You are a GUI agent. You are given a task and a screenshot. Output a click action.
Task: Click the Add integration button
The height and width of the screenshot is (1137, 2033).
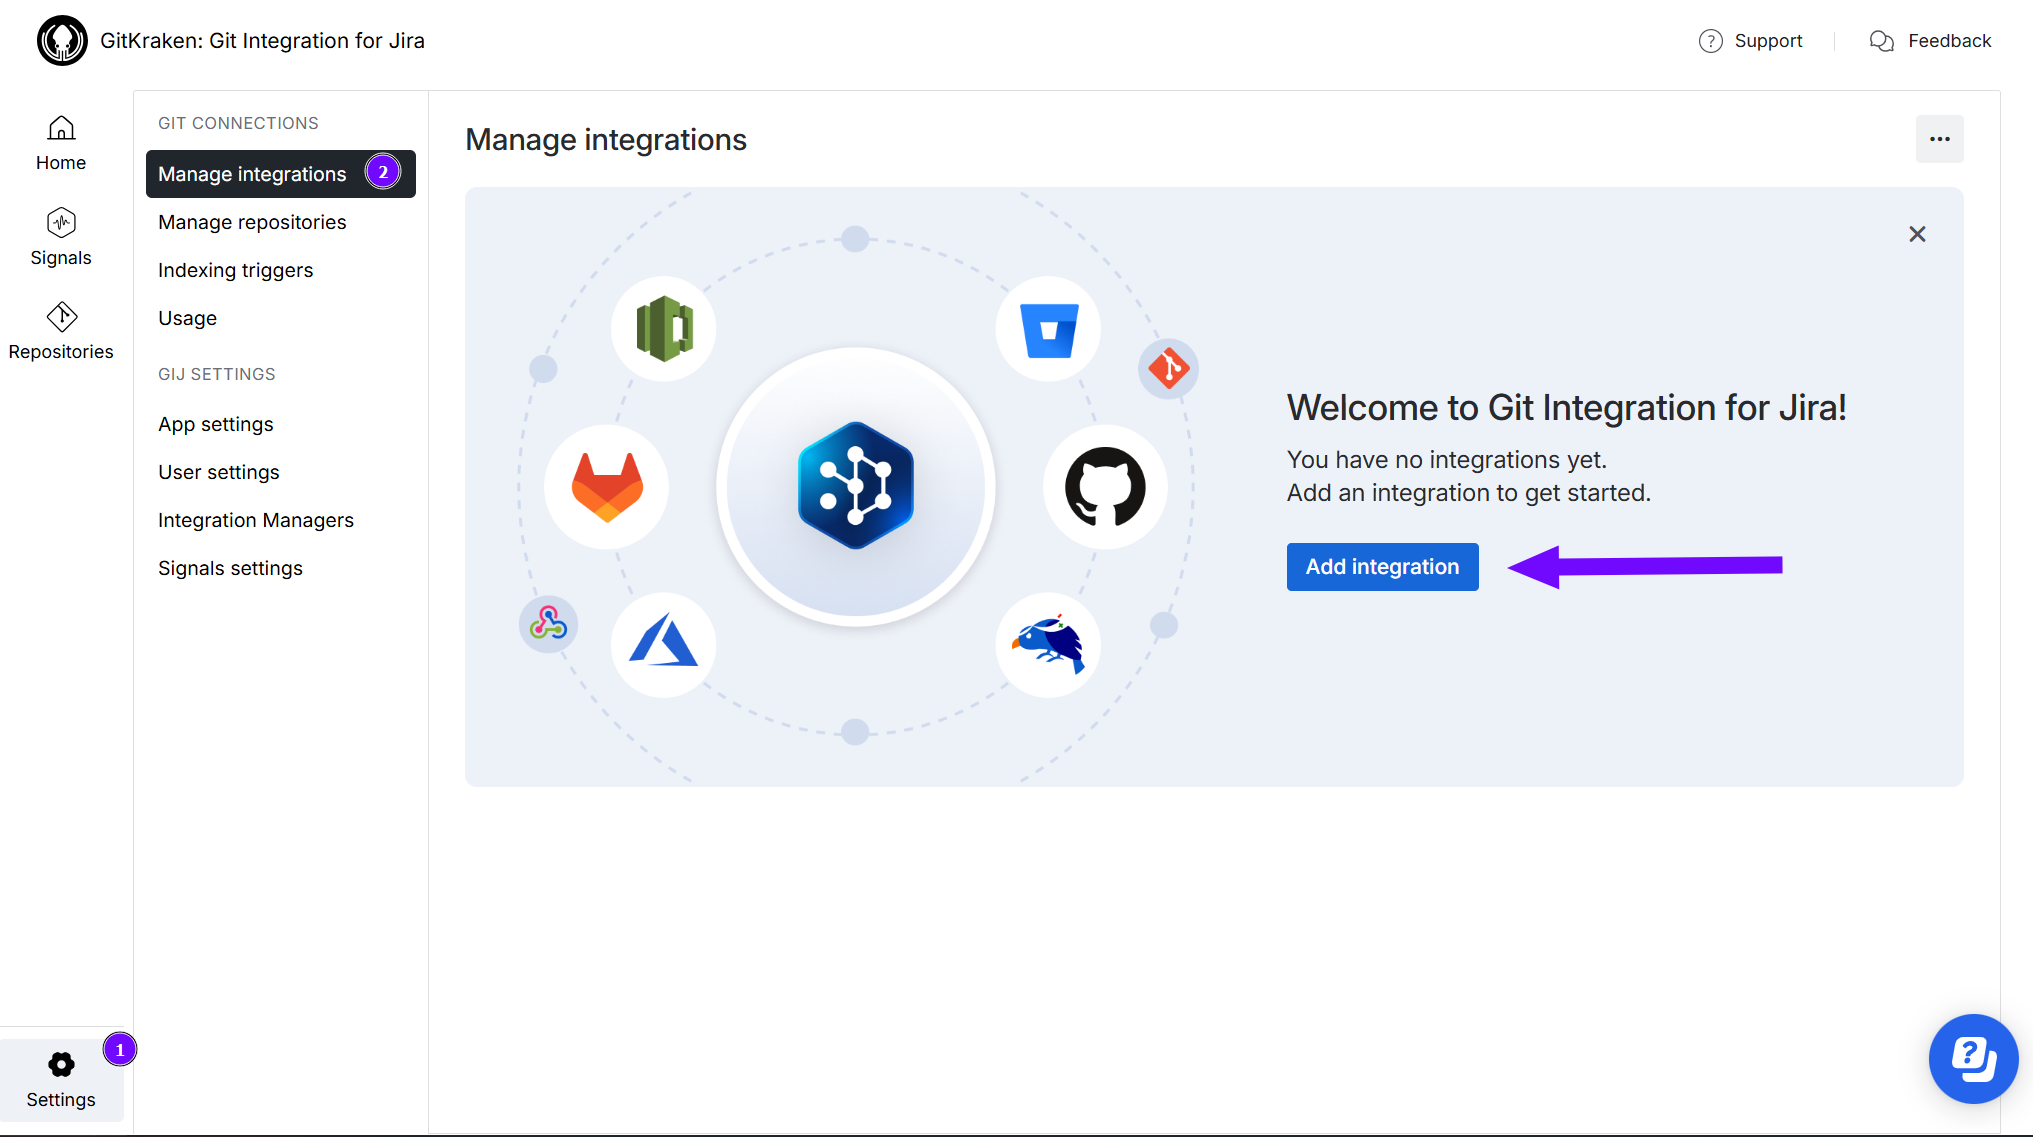click(1382, 567)
